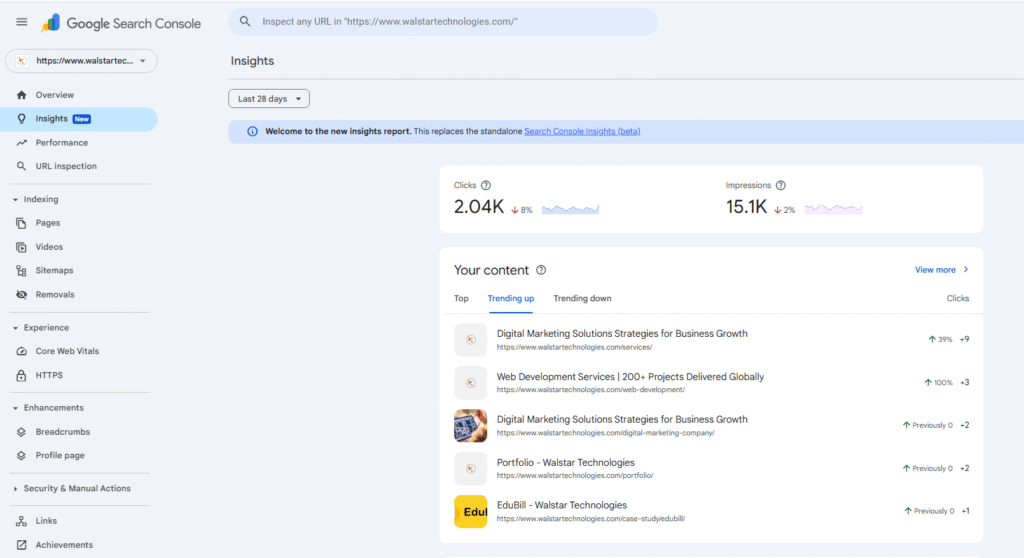
Task: Click the Overview home icon
Action: coord(22,95)
